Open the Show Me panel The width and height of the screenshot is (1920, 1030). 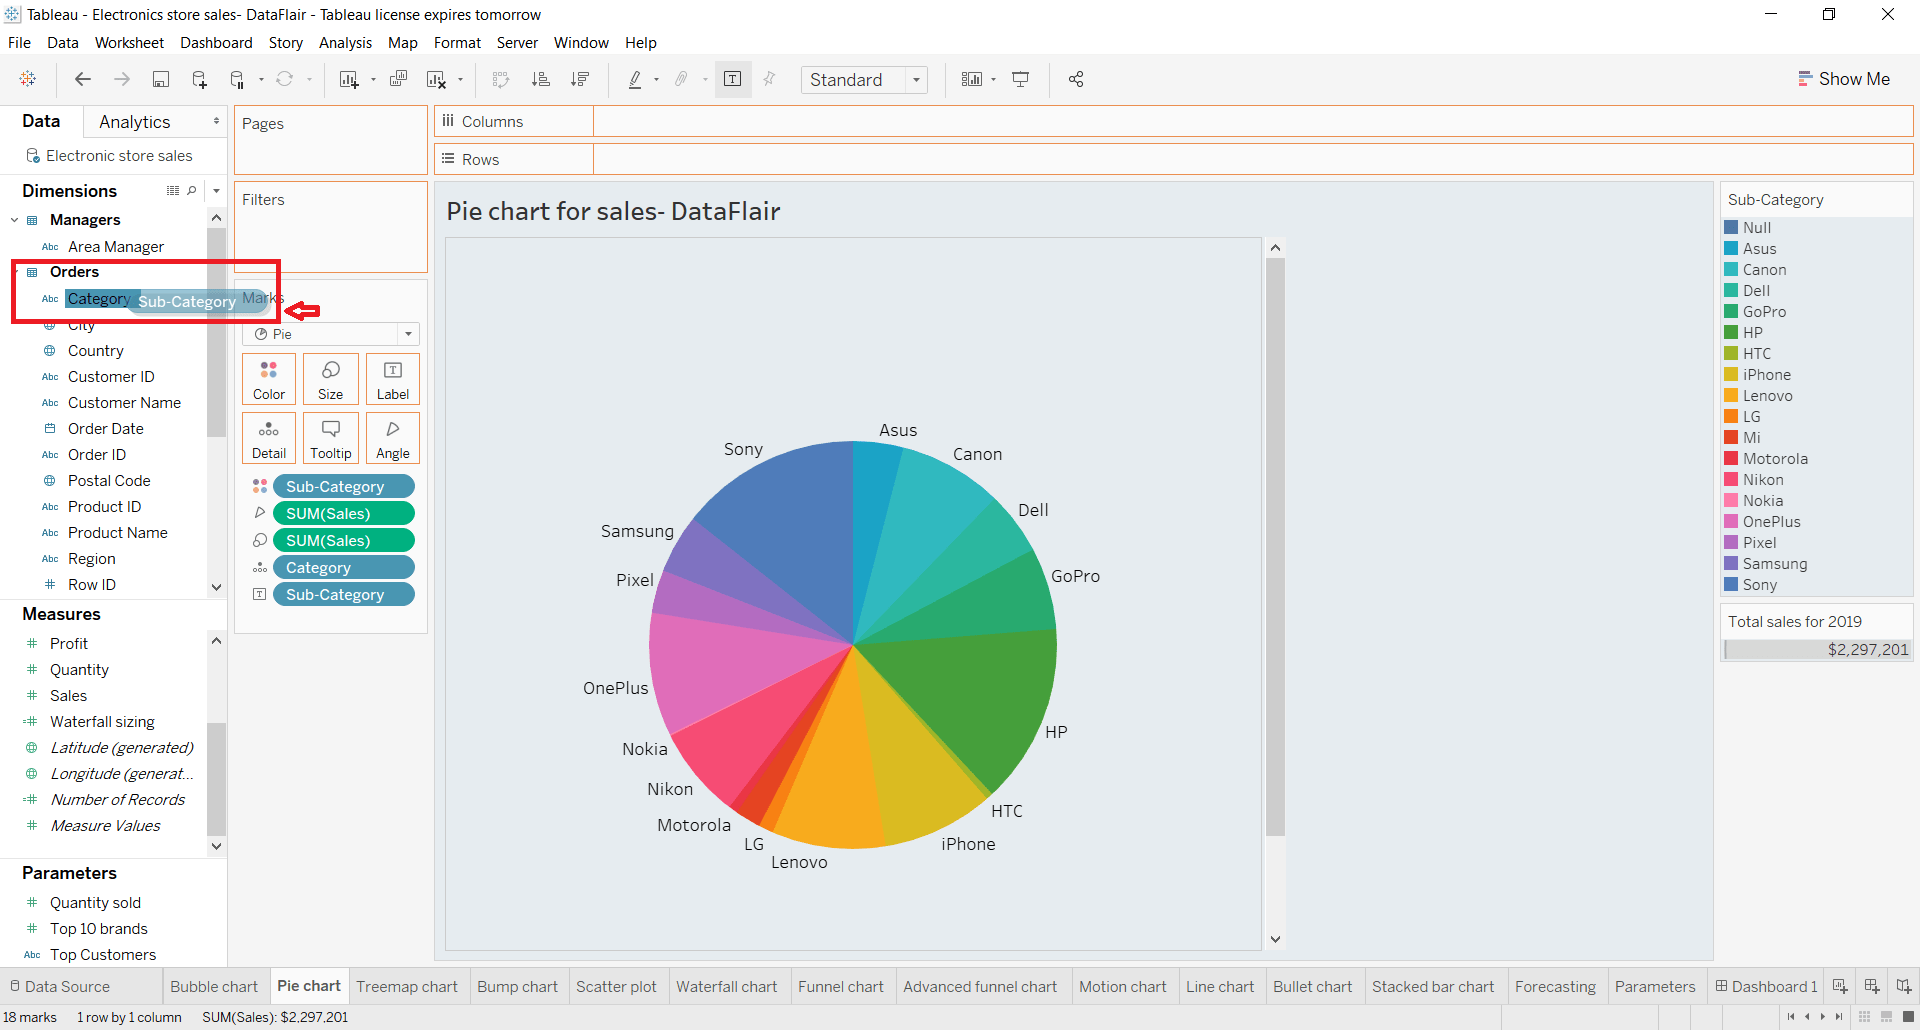1845,78
